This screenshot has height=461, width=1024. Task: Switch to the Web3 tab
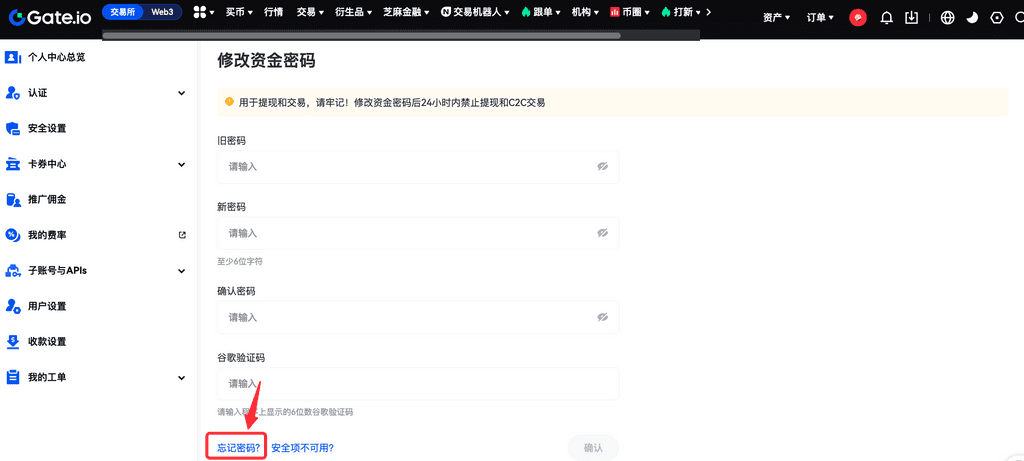161,12
